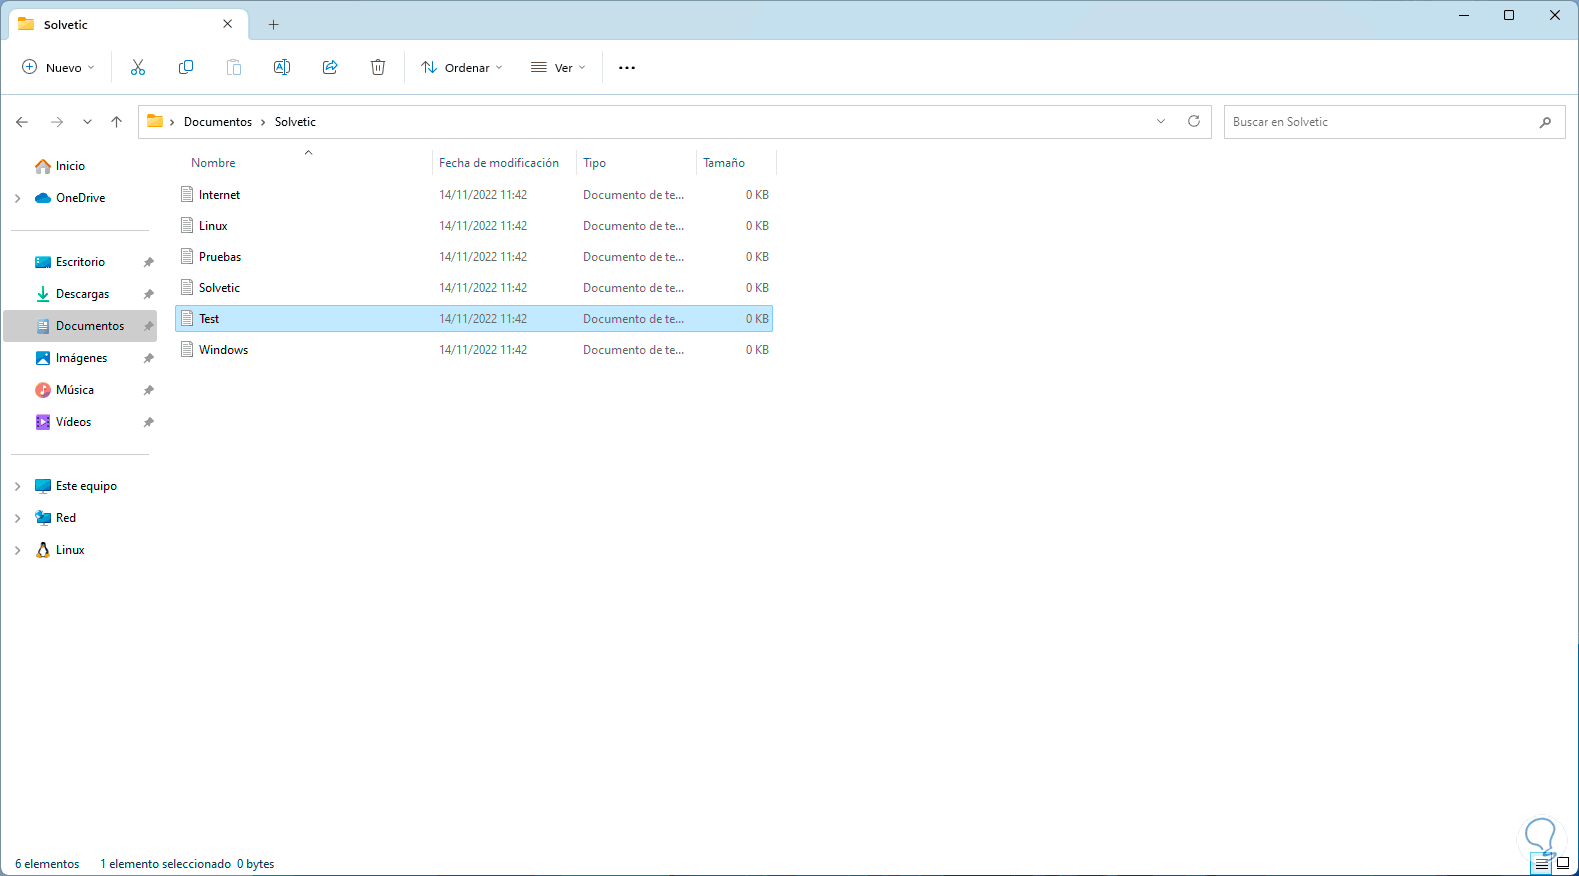Open Imágenes in the sidebar
The width and height of the screenshot is (1579, 876).
81,358
